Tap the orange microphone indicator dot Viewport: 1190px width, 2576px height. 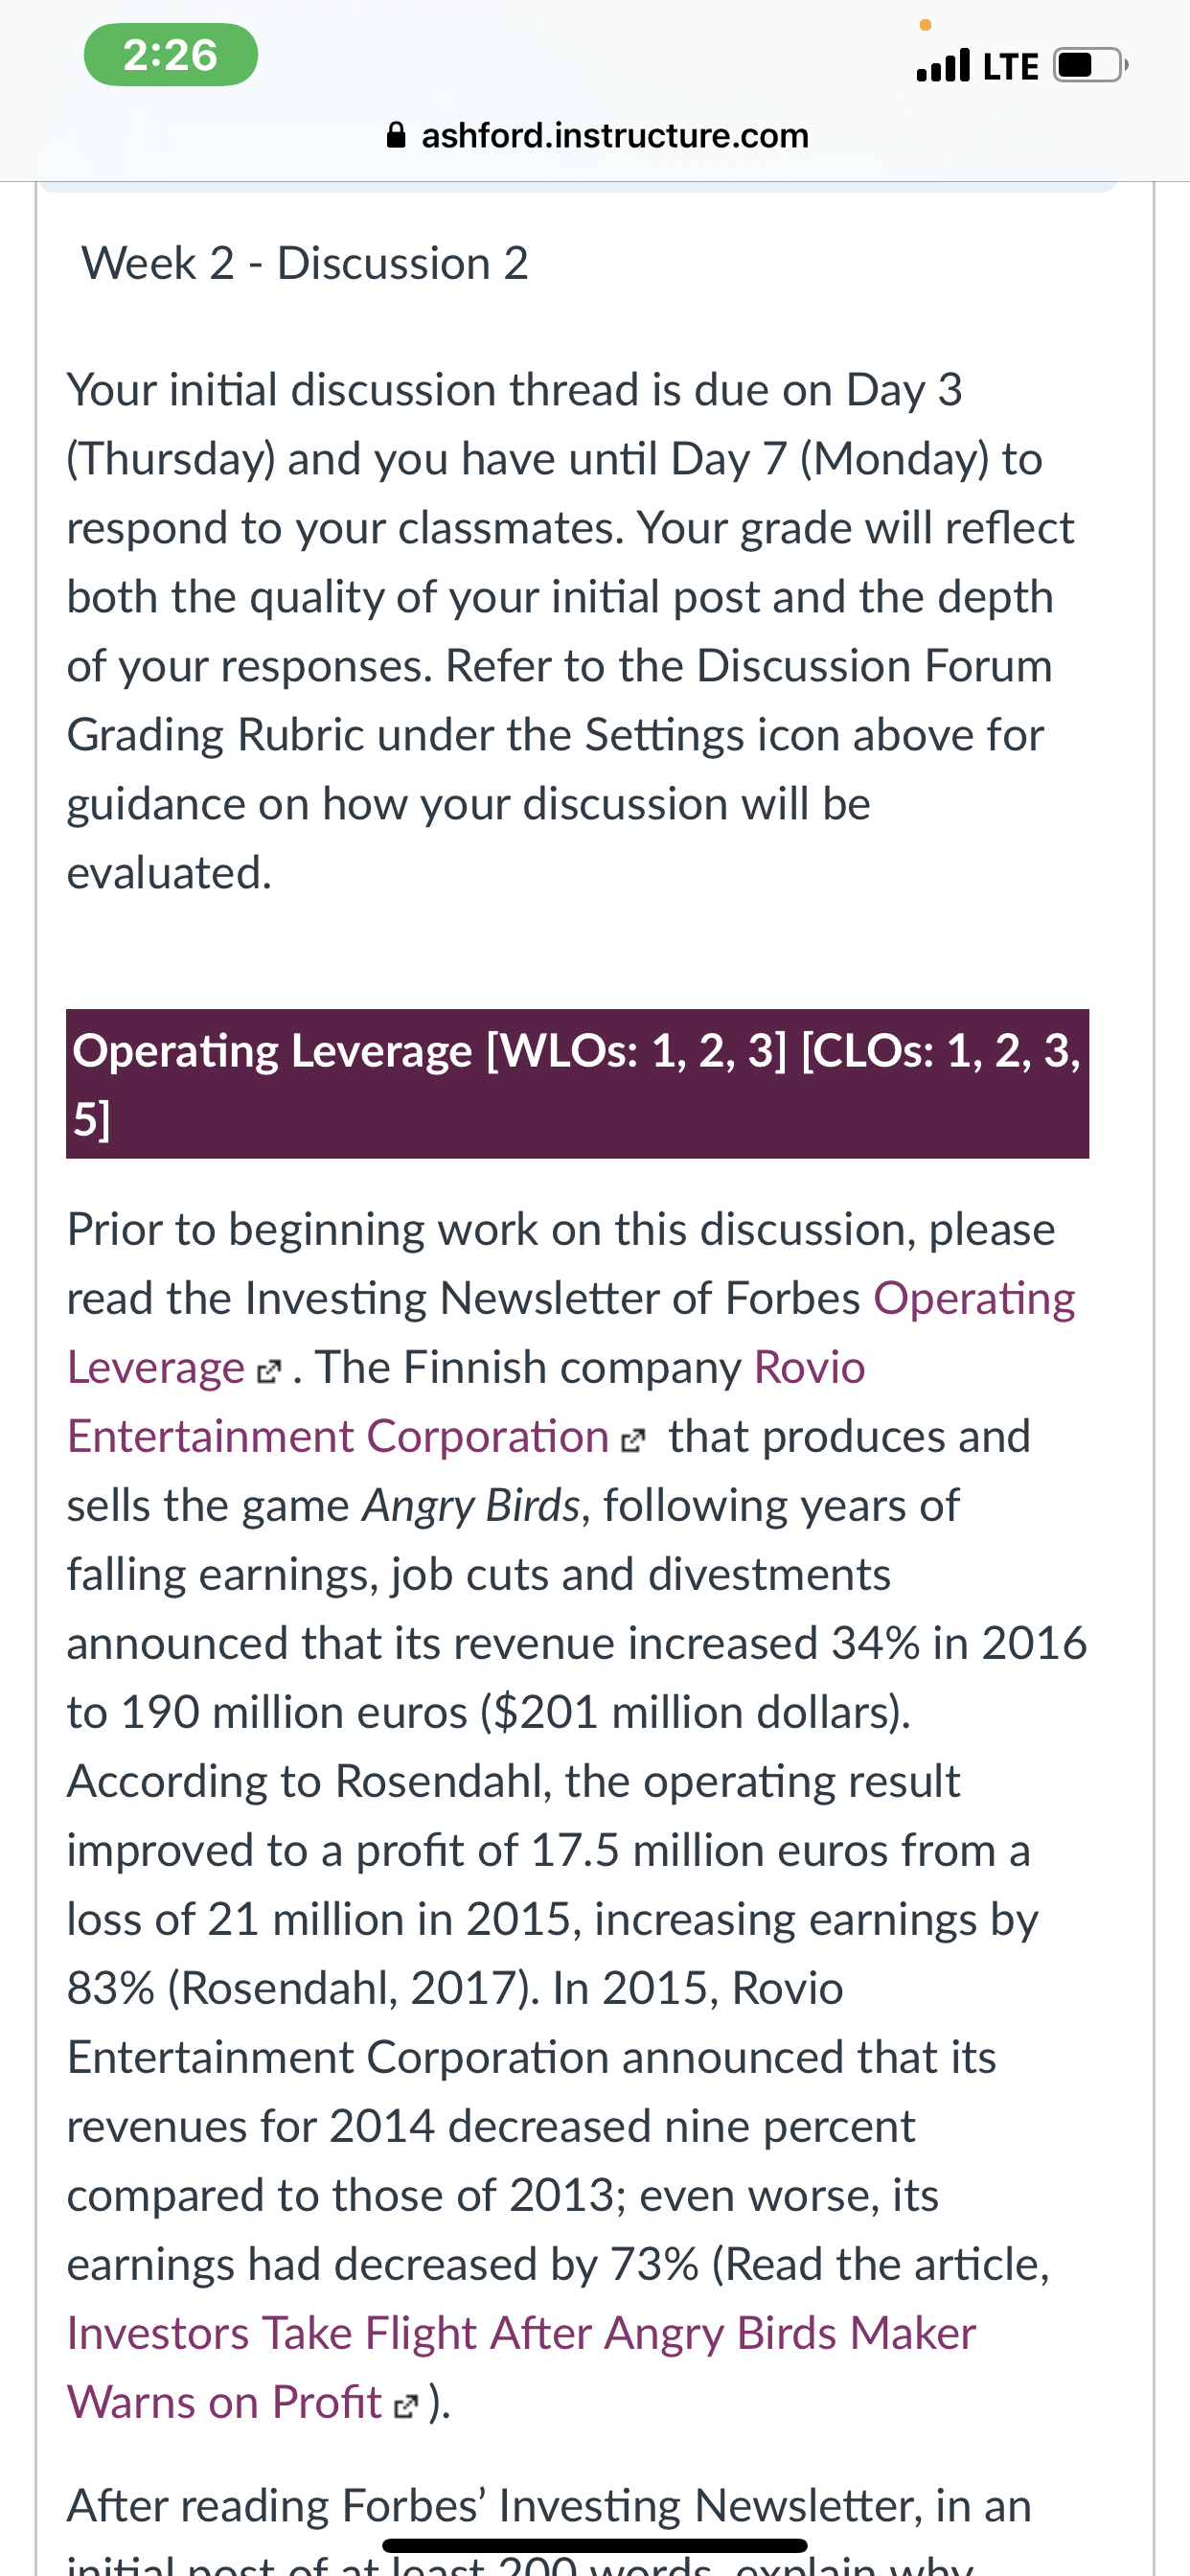tap(925, 24)
